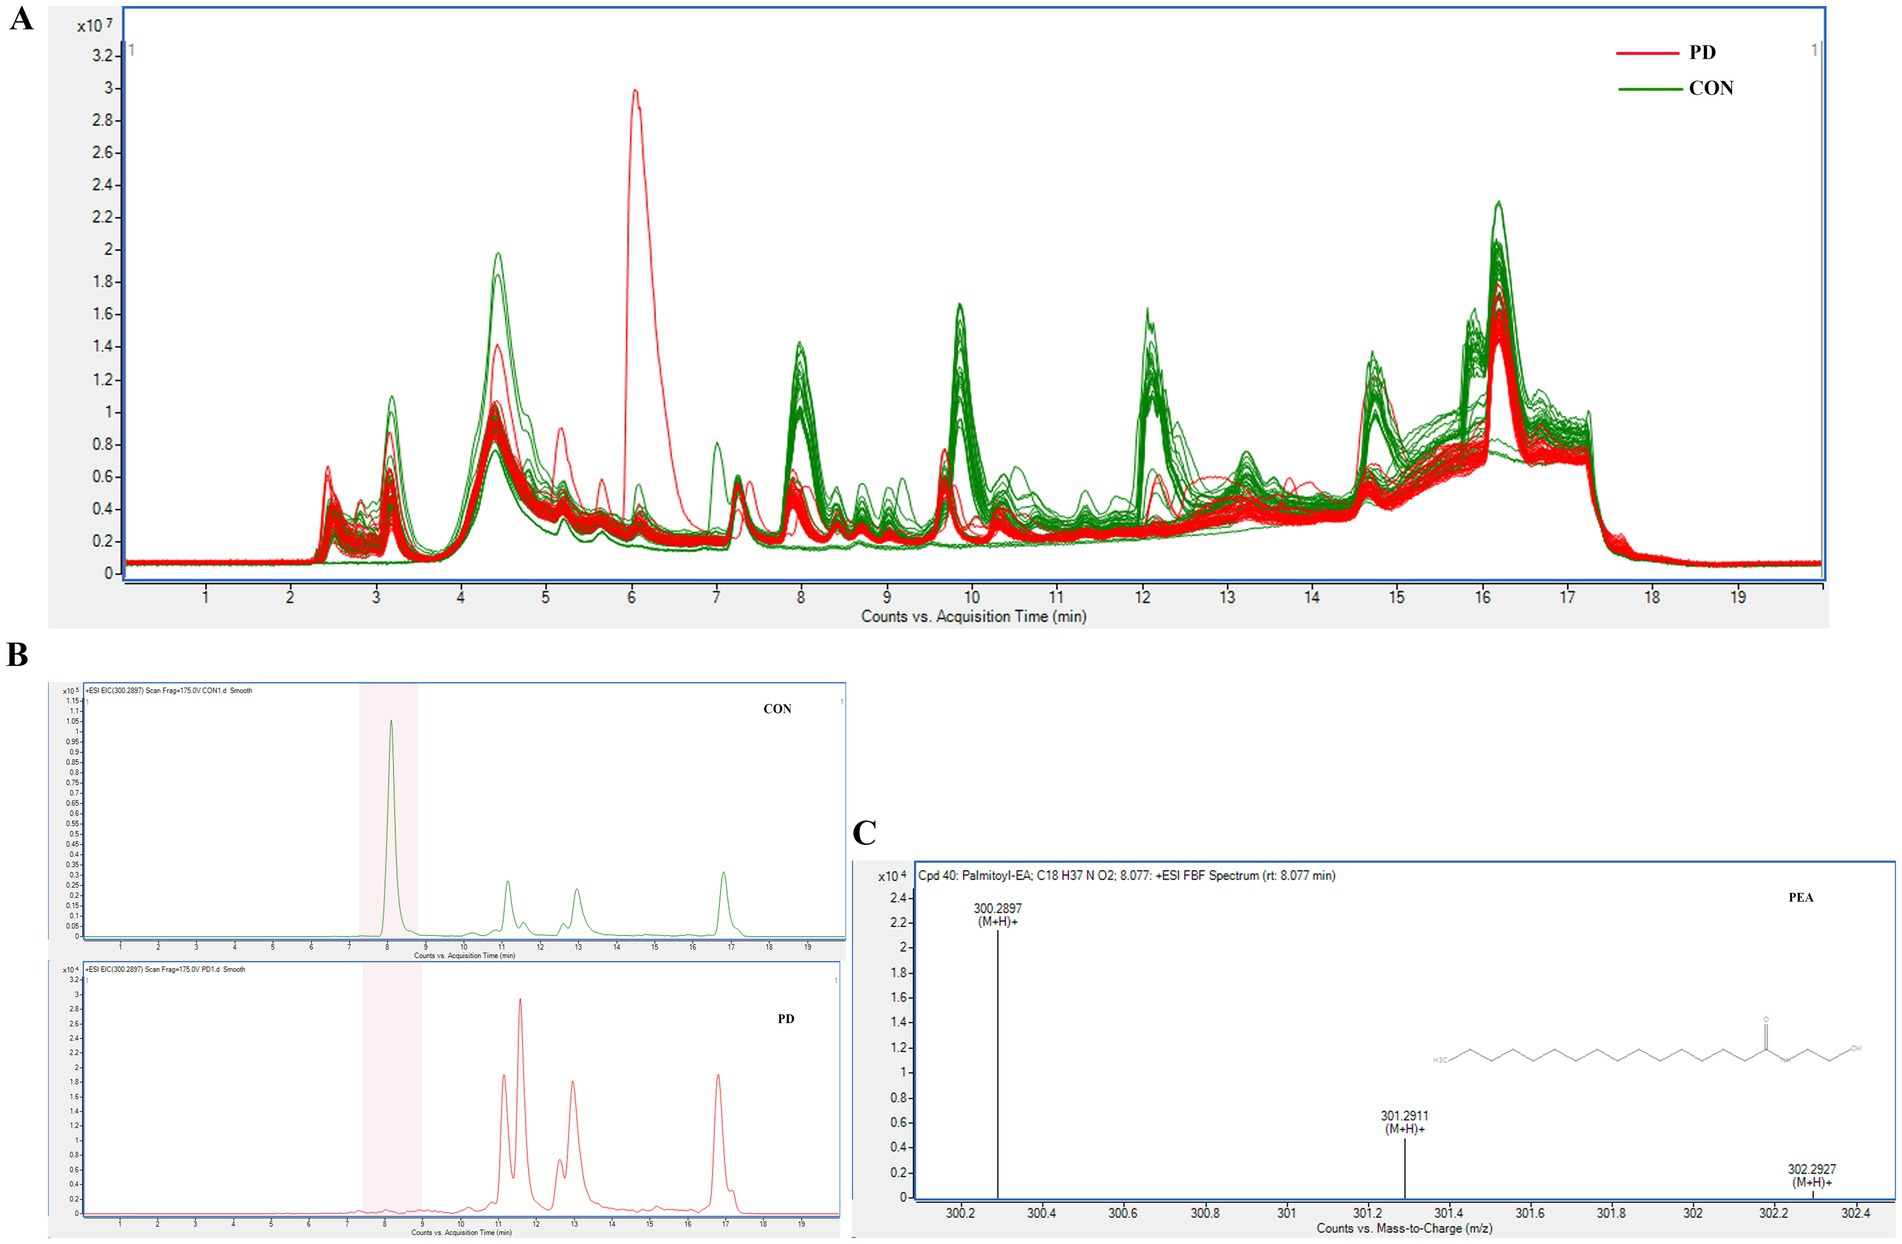Click panel A's Acquisition Time axis title

pyautogui.click(x=973, y=616)
